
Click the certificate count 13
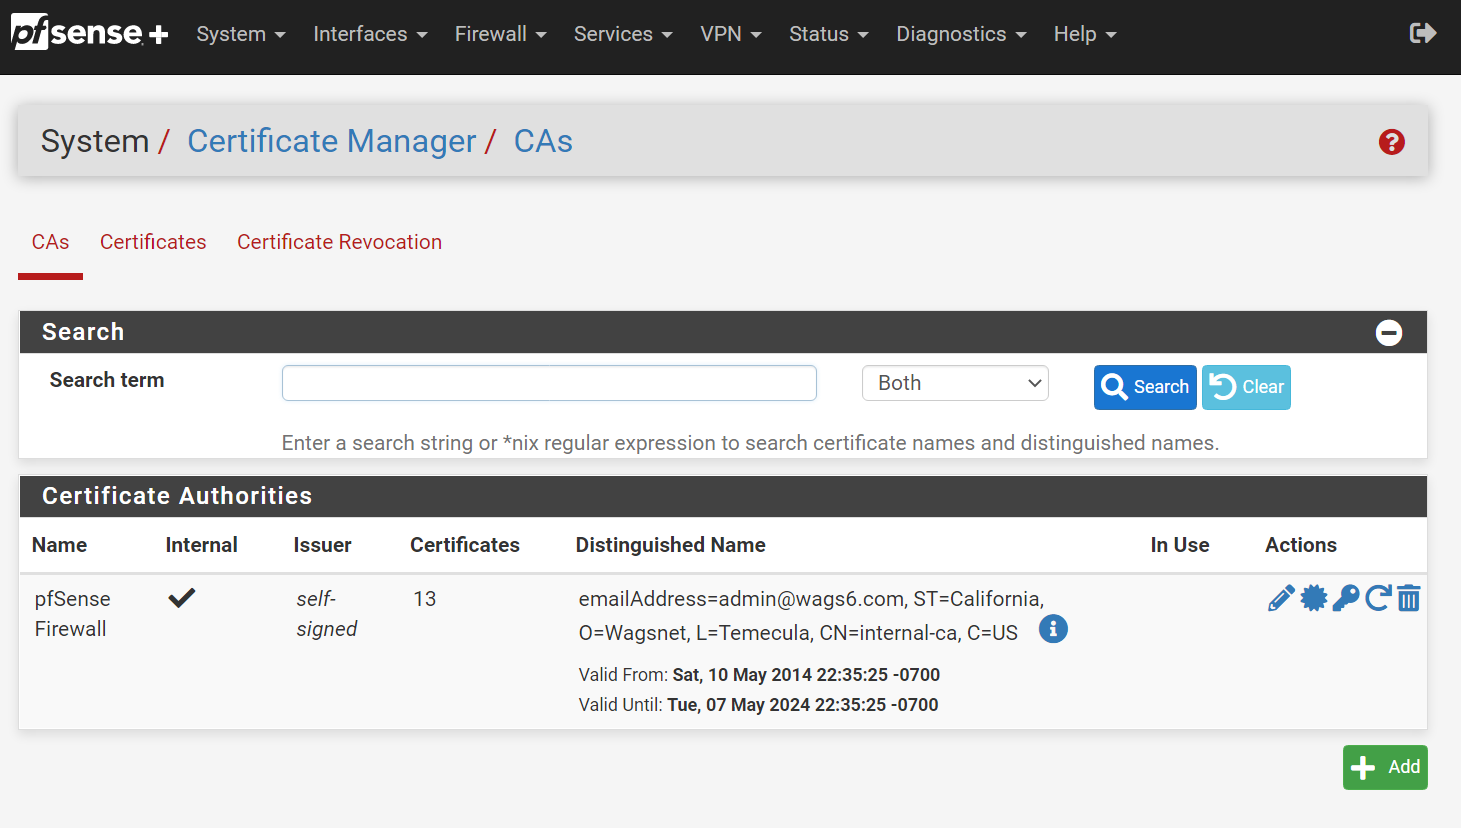(x=425, y=599)
